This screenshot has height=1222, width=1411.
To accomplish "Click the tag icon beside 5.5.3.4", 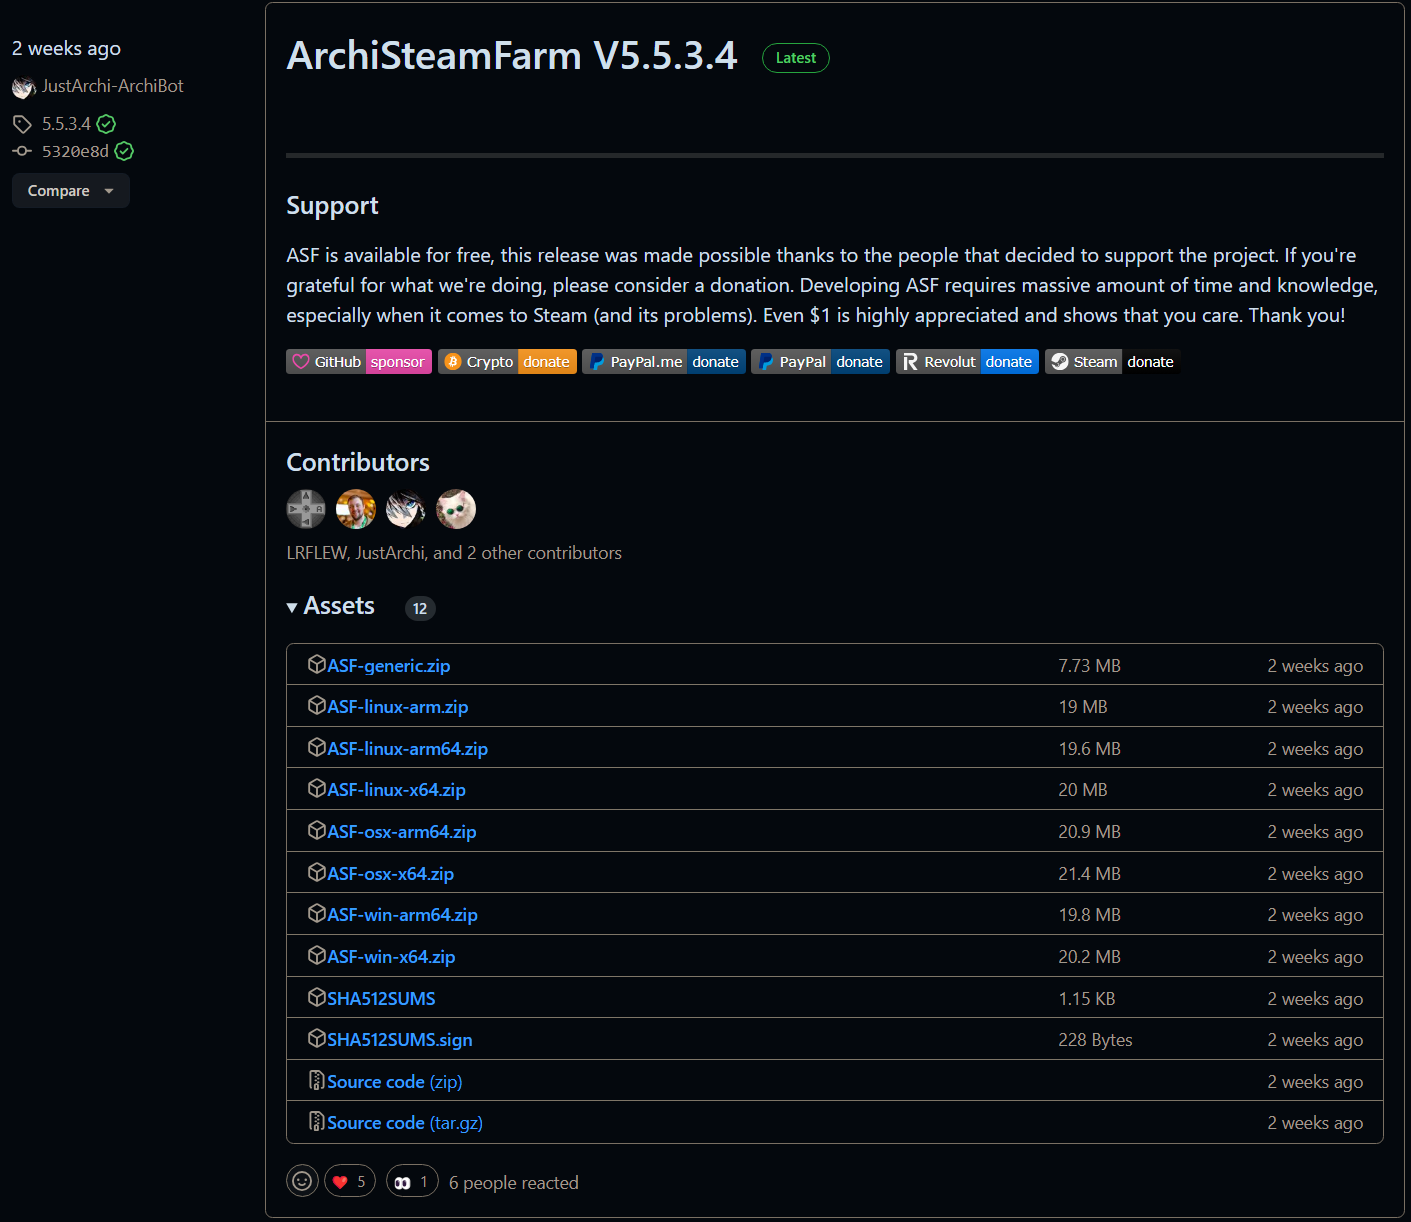I will pos(22,124).
